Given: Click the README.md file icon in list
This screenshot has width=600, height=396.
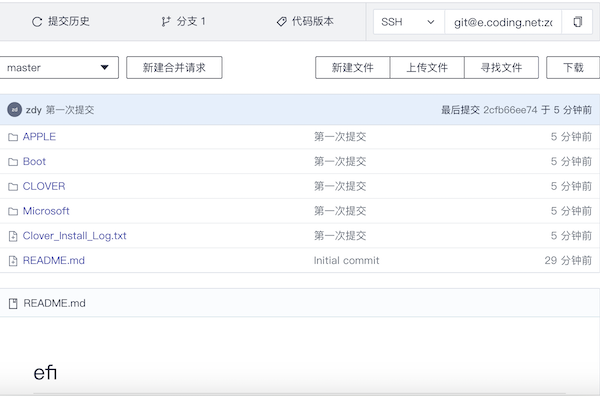Looking at the screenshot, I should (x=13, y=261).
